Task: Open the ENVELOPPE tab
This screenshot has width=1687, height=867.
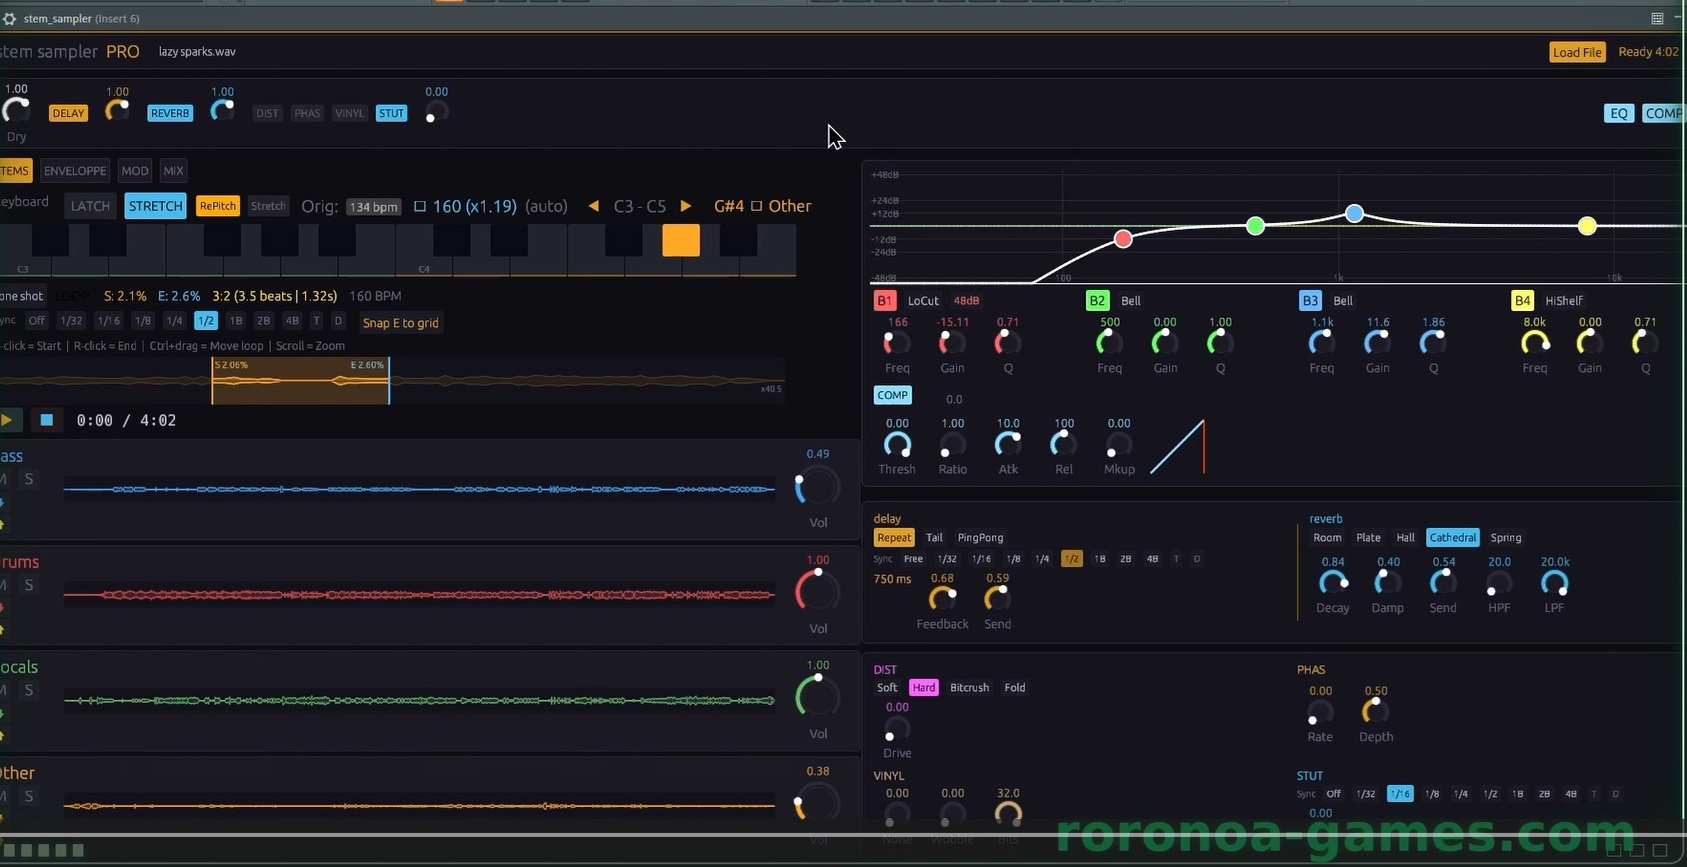Action: point(75,171)
